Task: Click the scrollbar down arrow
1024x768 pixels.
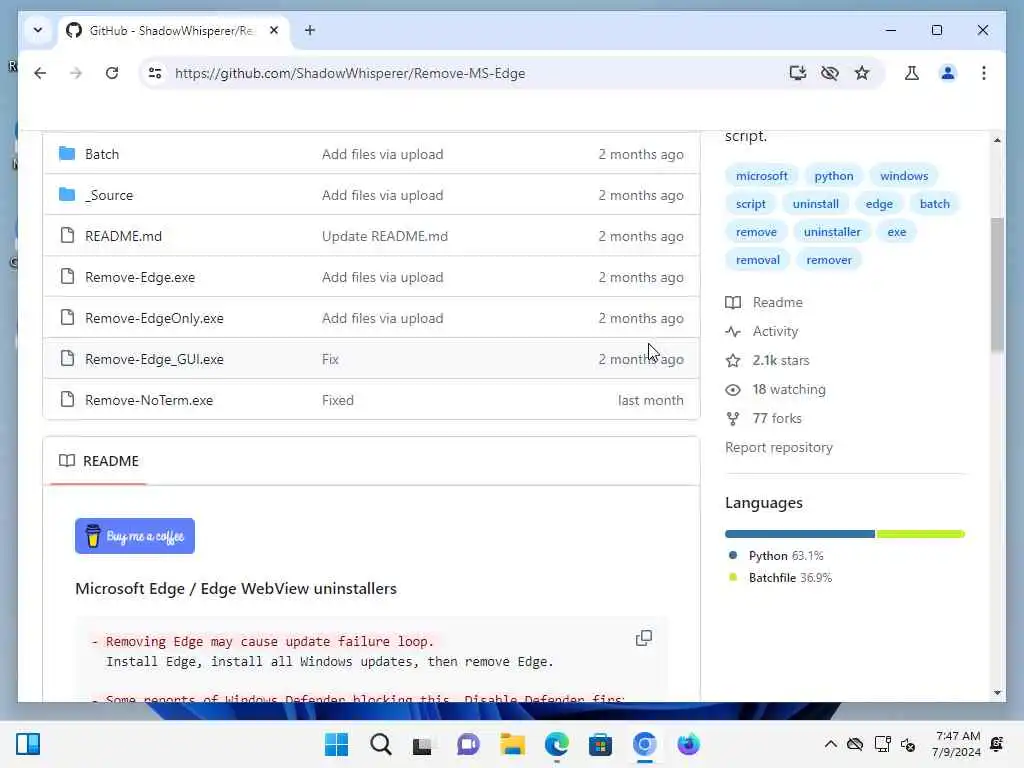Action: (x=997, y=693)
